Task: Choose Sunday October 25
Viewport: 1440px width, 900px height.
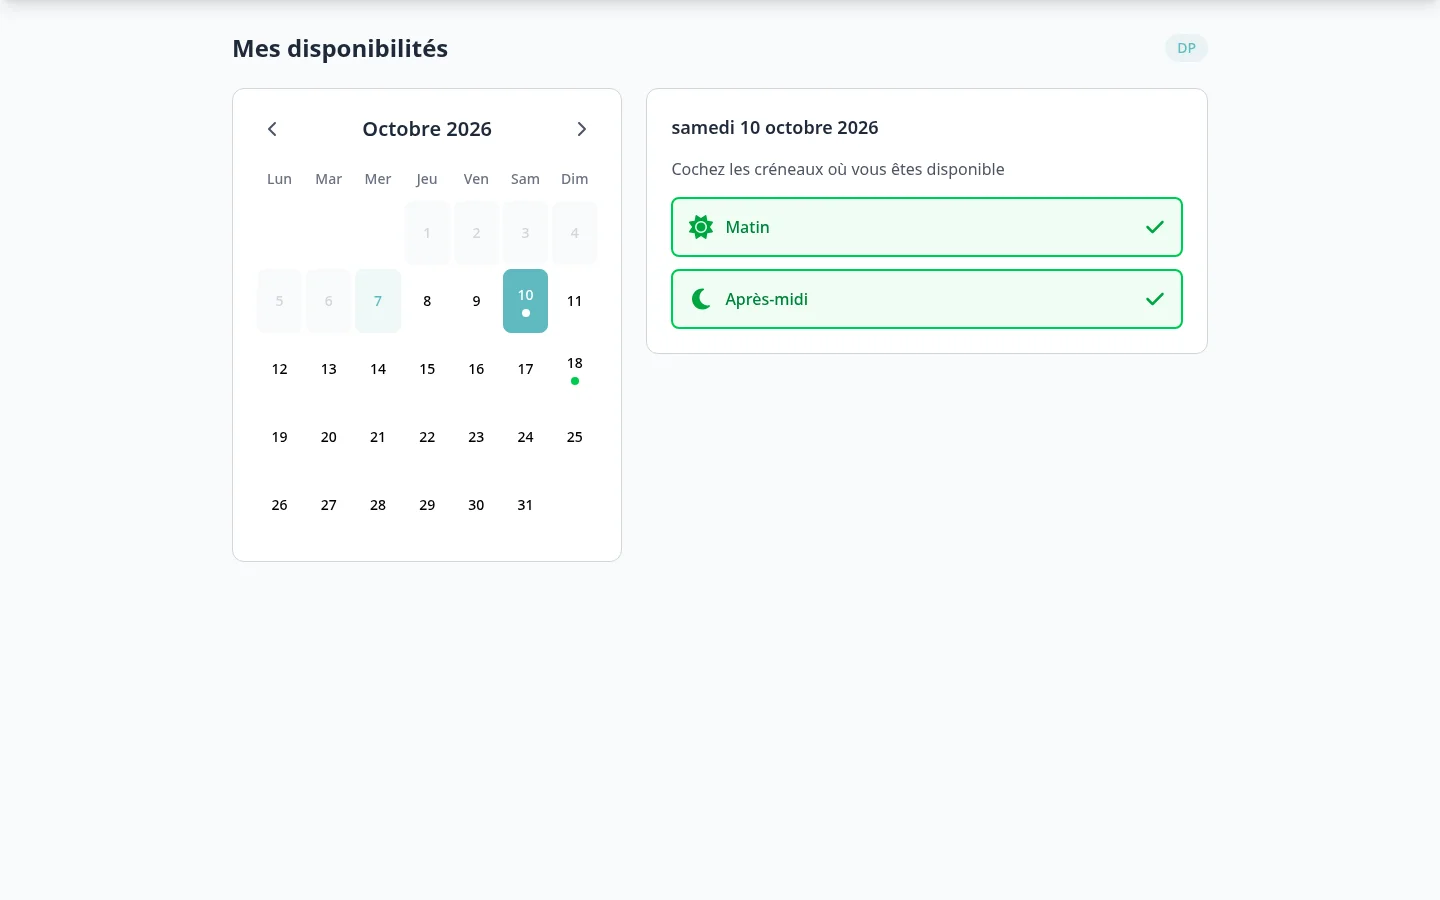Action: point(574,437)
